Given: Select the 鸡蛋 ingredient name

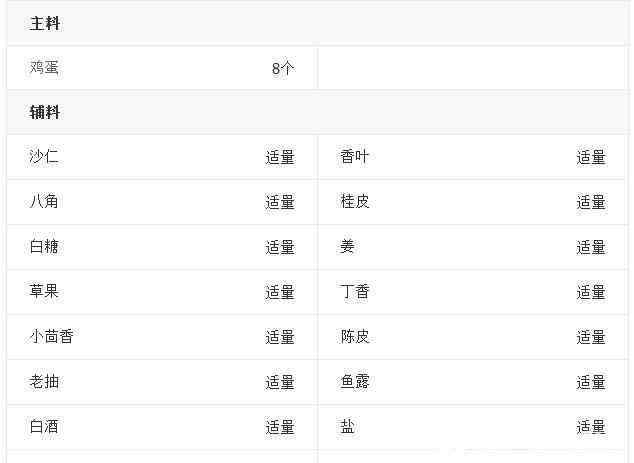Looking at the screenshot, I should pyautogui.click(x=45, y=68).
